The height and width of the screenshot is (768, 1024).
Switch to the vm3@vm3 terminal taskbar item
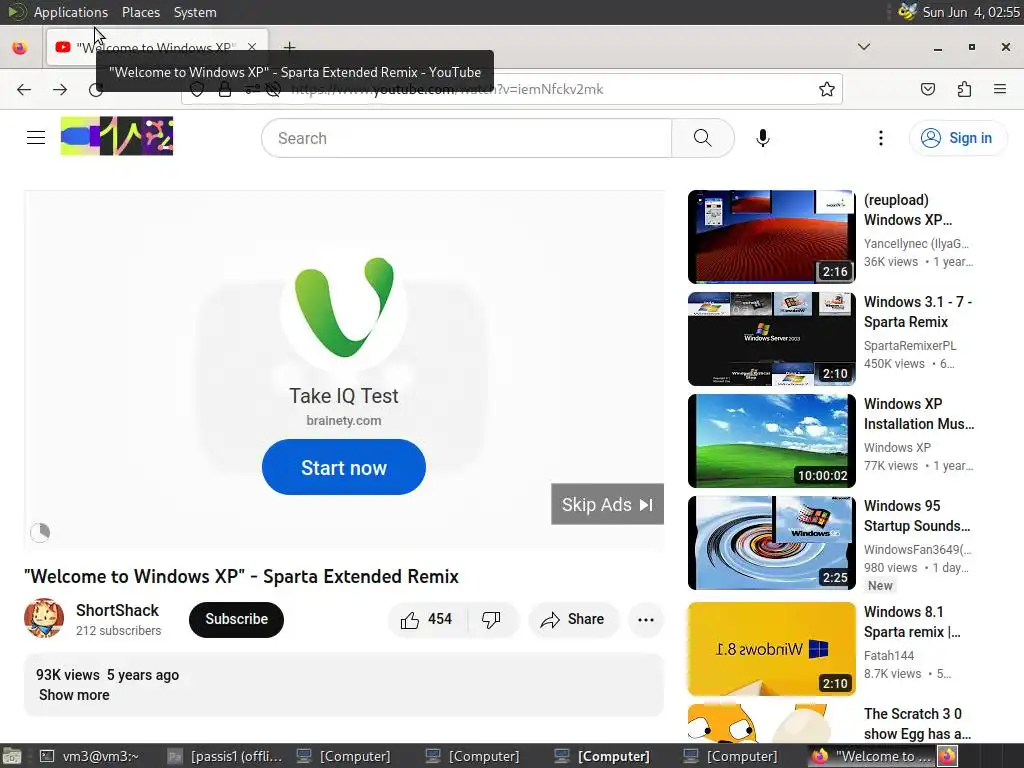coord(90,756)
